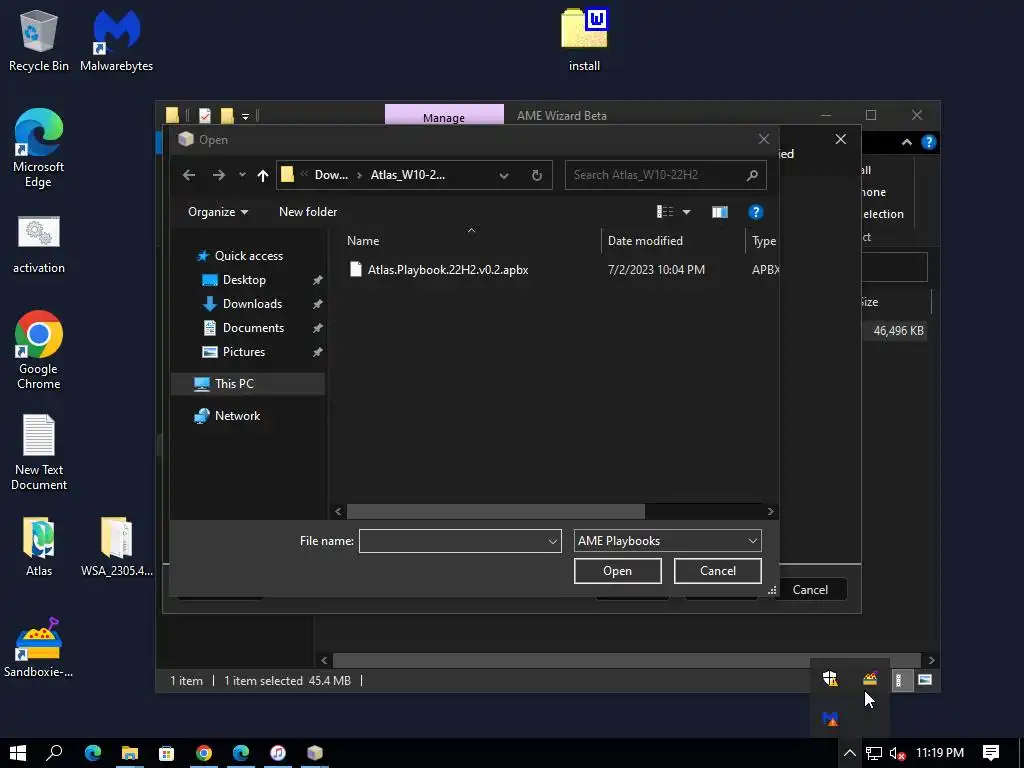Select the Atlas folder on the desktop
Image resolution: width=1024 pixels, height=768 pixels.
[x=39, y=547]
